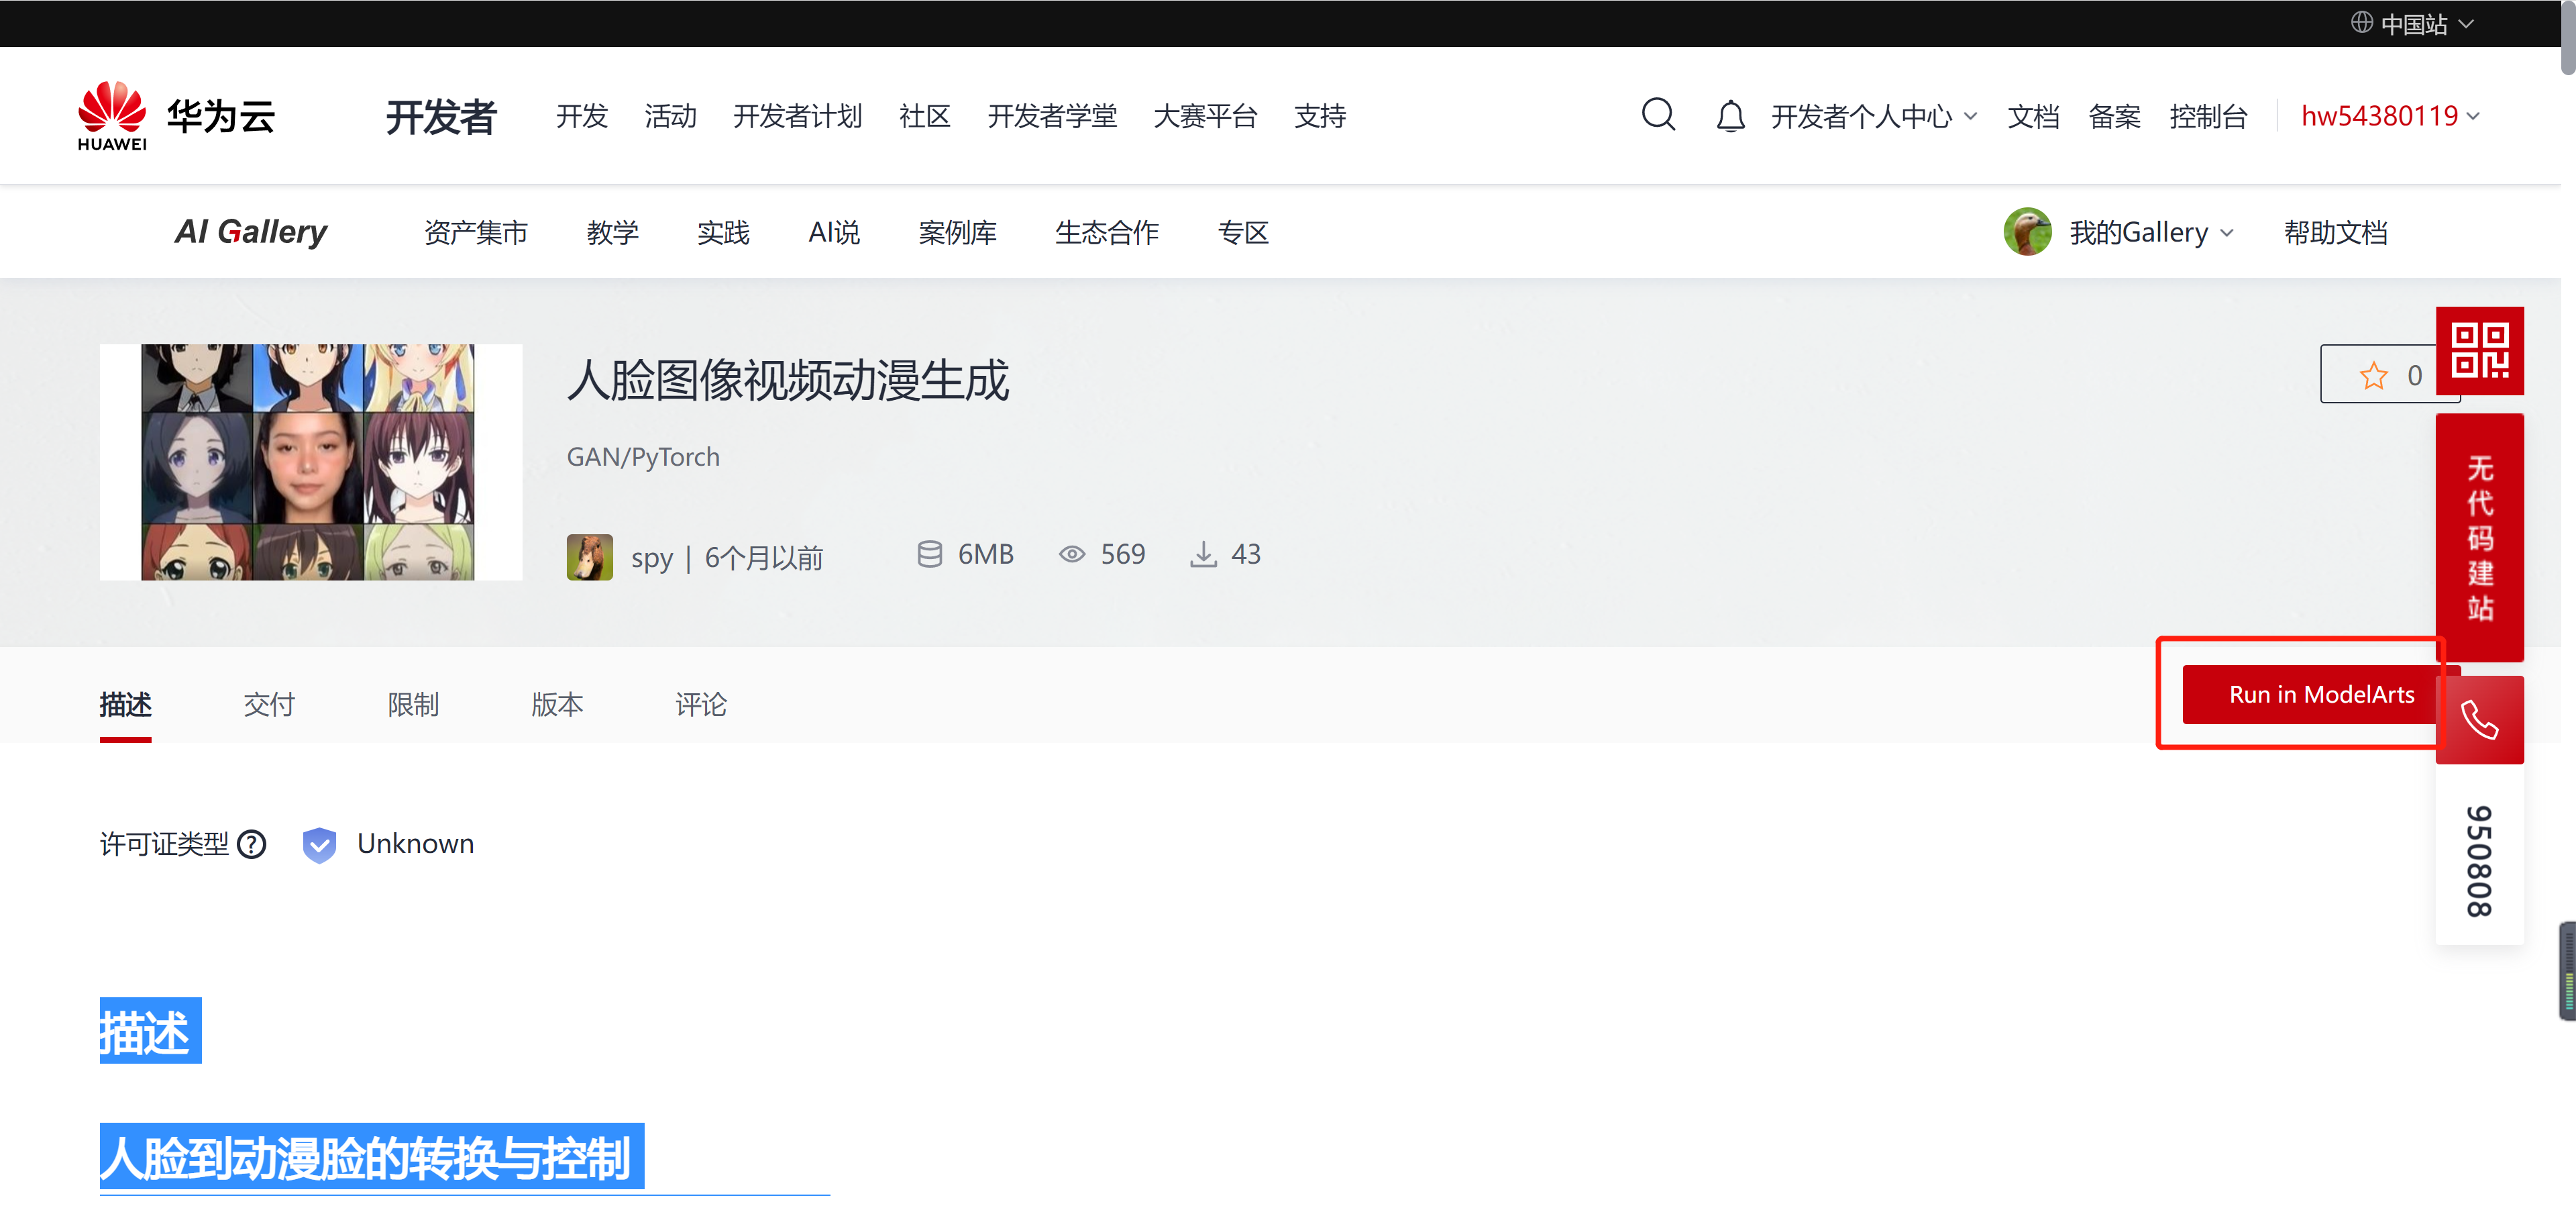This screenshot has width=2576, height=1210.
Task: Click the phone contact icon
Action: click(x=2479, y=719)
